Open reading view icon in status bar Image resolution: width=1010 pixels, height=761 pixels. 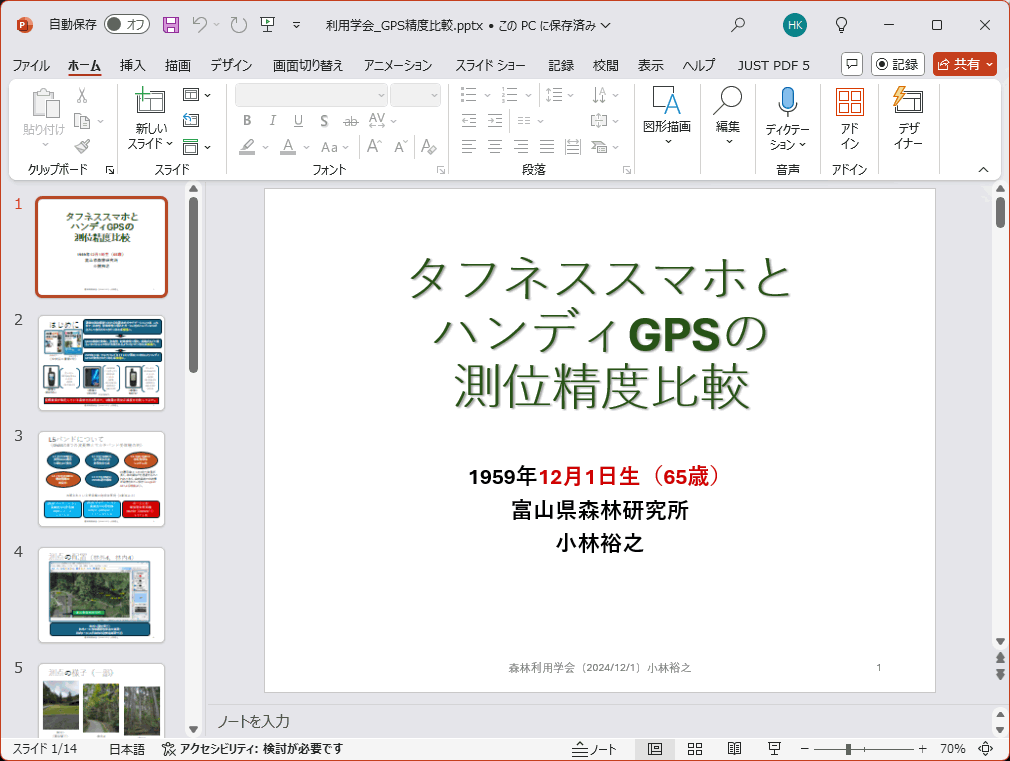(x=734, y=749)
